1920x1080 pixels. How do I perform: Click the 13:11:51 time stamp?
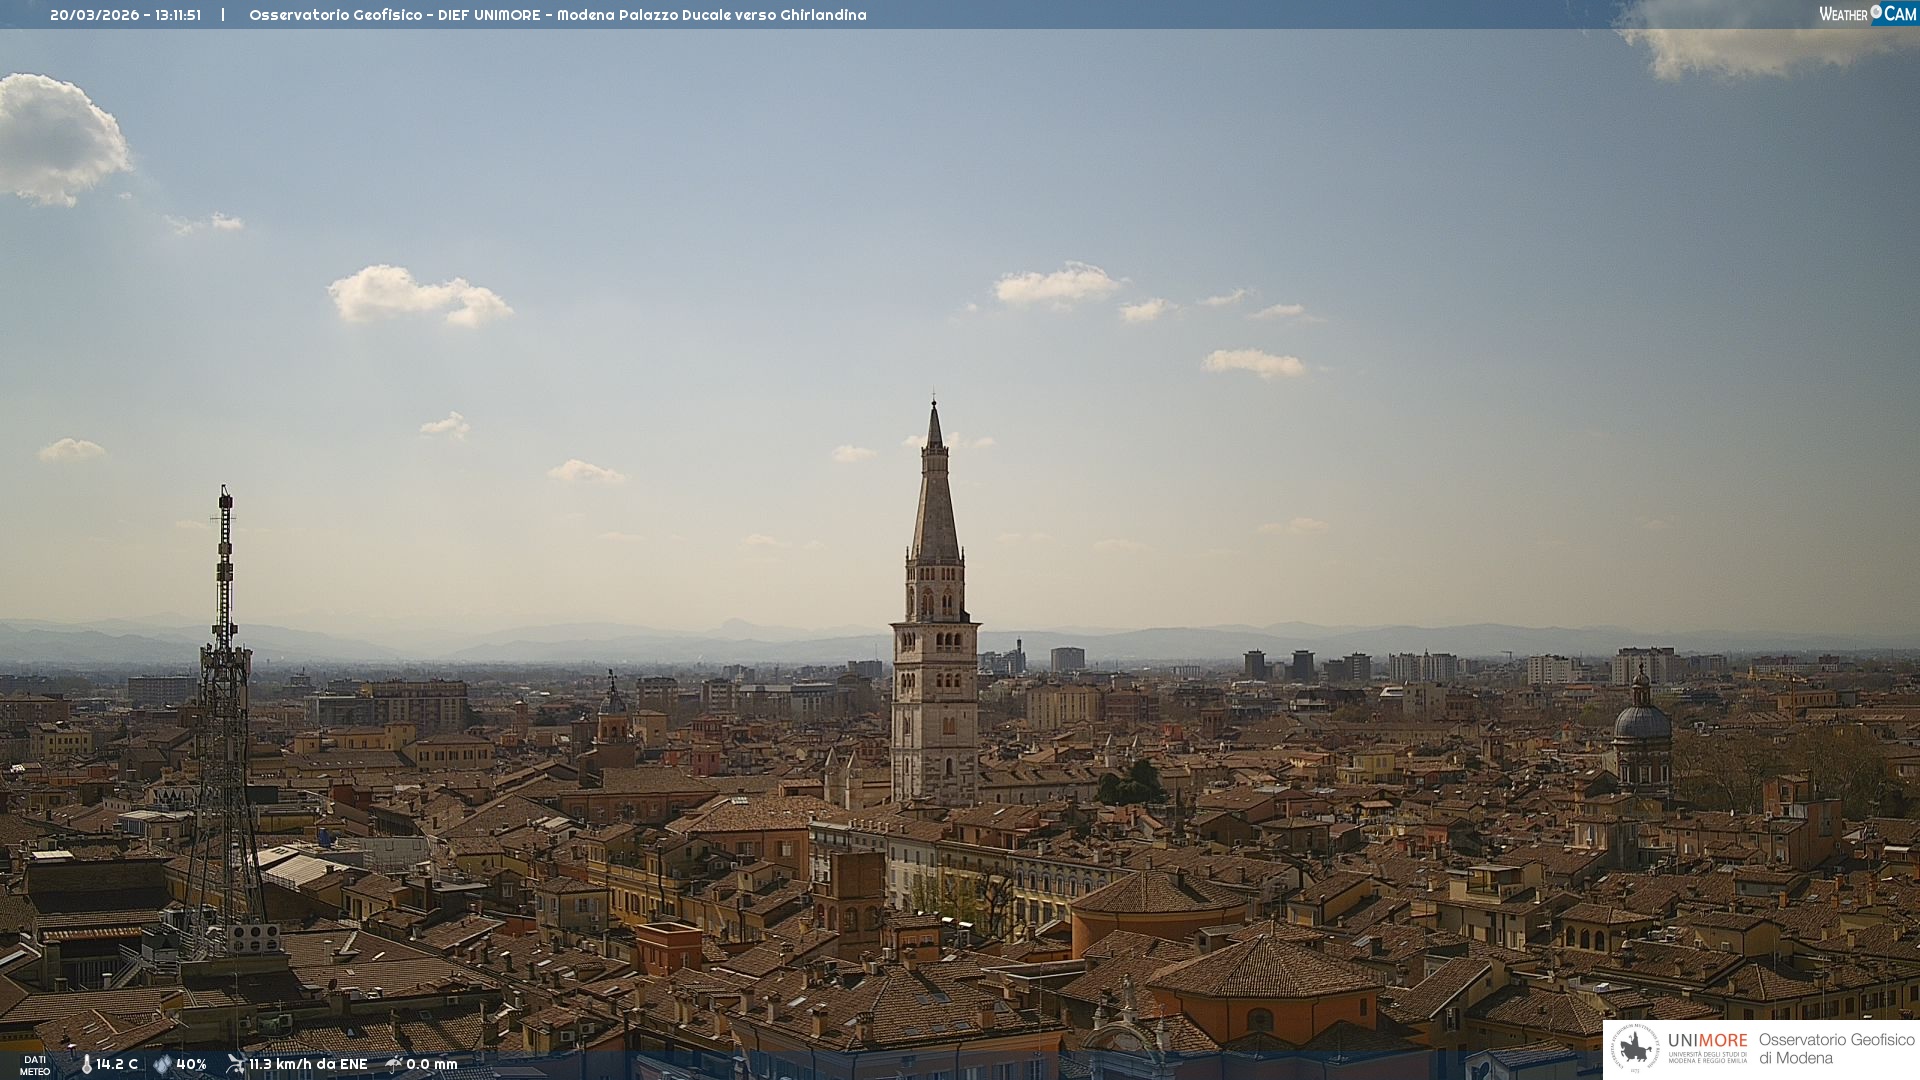[x=178, y=15]
